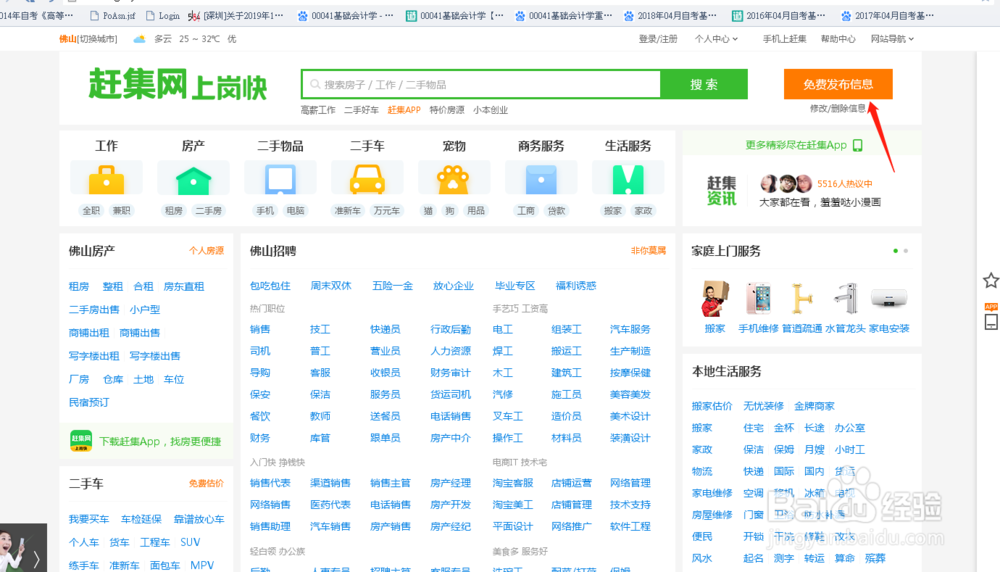Open 淘宝客服 job link
The height and width of the screenshot is (572, 1000).
tap(513, 483)
